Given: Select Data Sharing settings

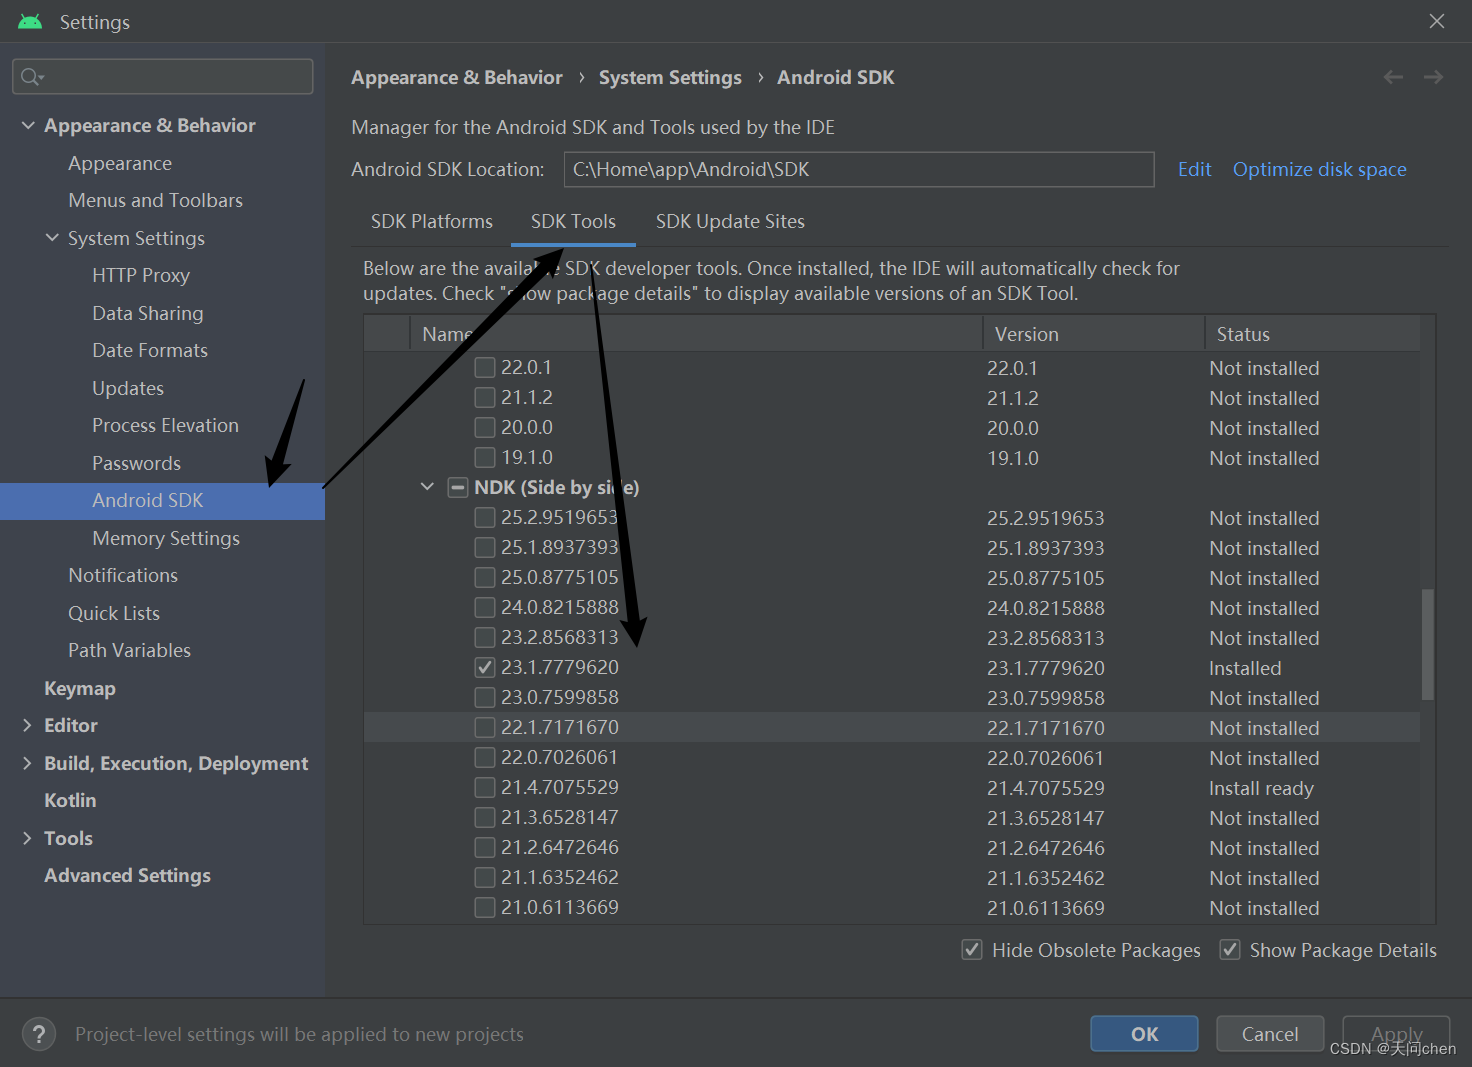Looking at the screenshot, I should pyautogui.click(x=148, y=313).
